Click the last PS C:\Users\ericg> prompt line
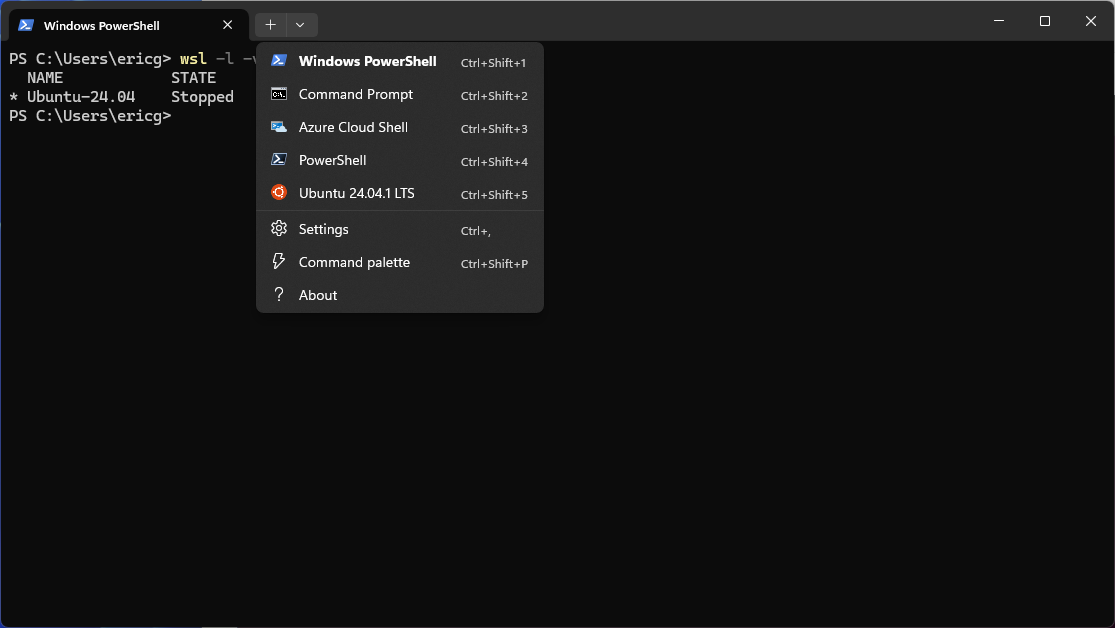Viewport: 1115px width, 628px height. (x=90, y=116)
